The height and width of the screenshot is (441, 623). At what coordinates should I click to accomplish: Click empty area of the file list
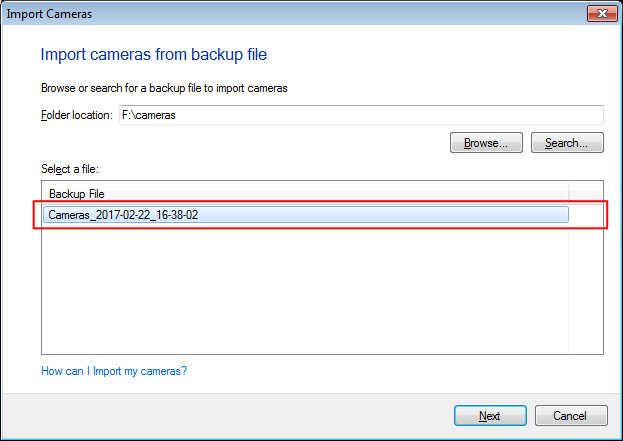click(x=305, y=290)
